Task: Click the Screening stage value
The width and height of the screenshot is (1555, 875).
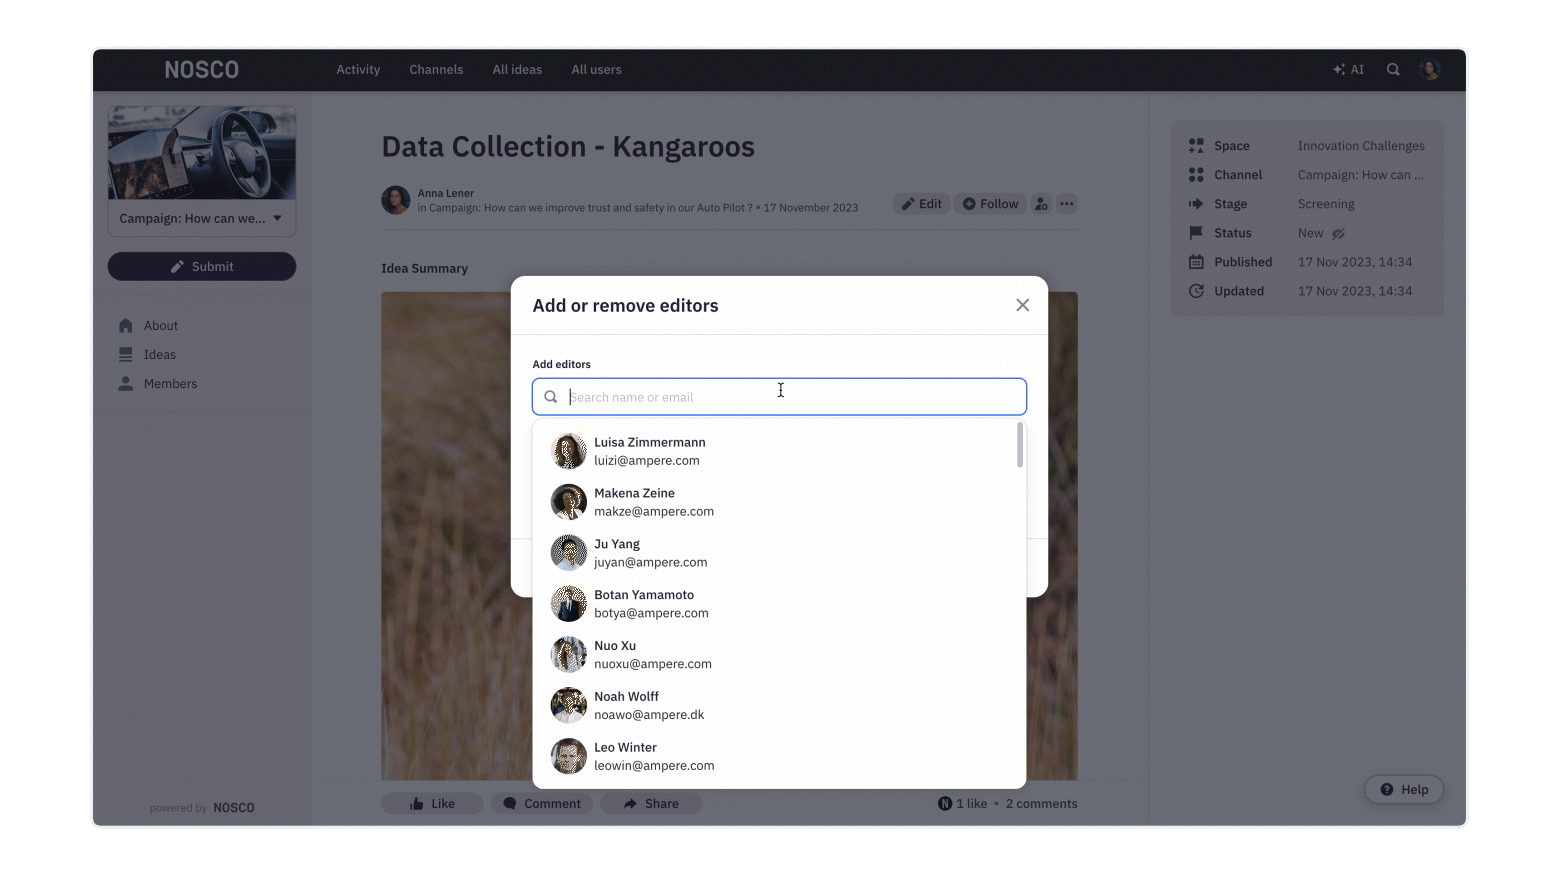Action: click(1326, 204)
